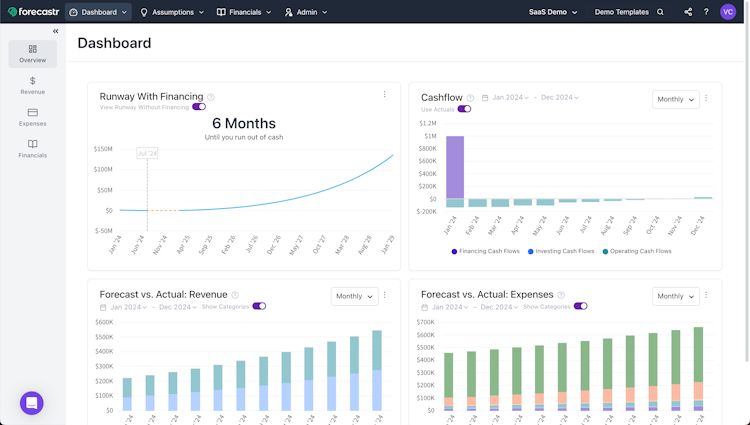Click the Dashboard page heading
Viewport: 750px width, 425px height.
[x=114, y=43]
